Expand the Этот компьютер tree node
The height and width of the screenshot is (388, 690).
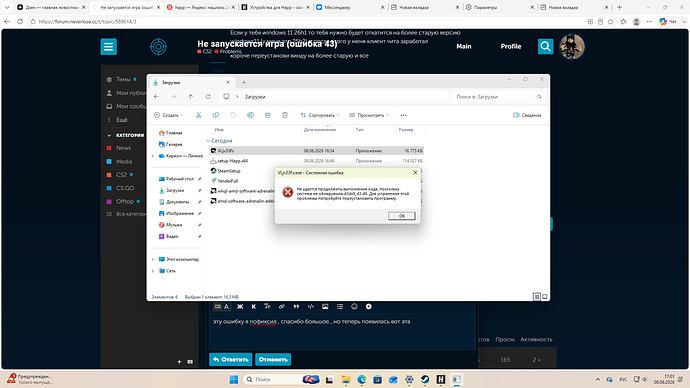(x=153, y=259)
